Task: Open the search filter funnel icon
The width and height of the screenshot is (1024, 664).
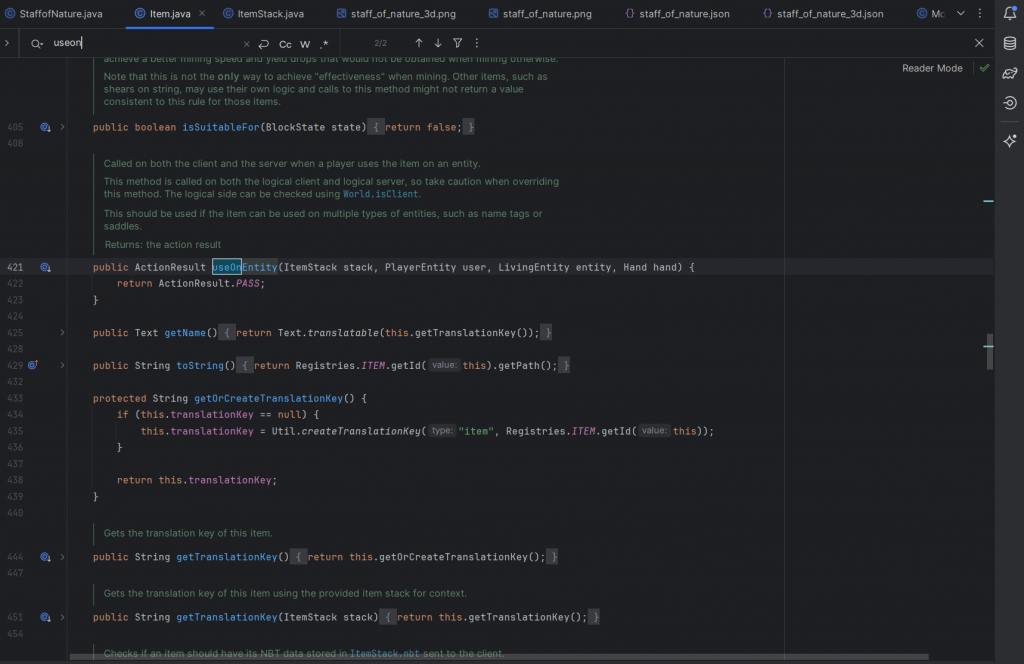Action: [x=457, y=44]
